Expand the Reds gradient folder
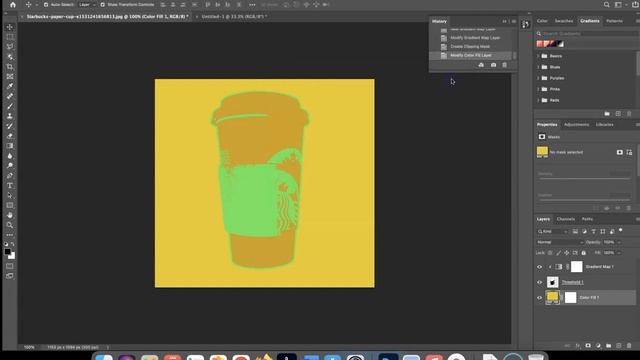 [538, 100]
